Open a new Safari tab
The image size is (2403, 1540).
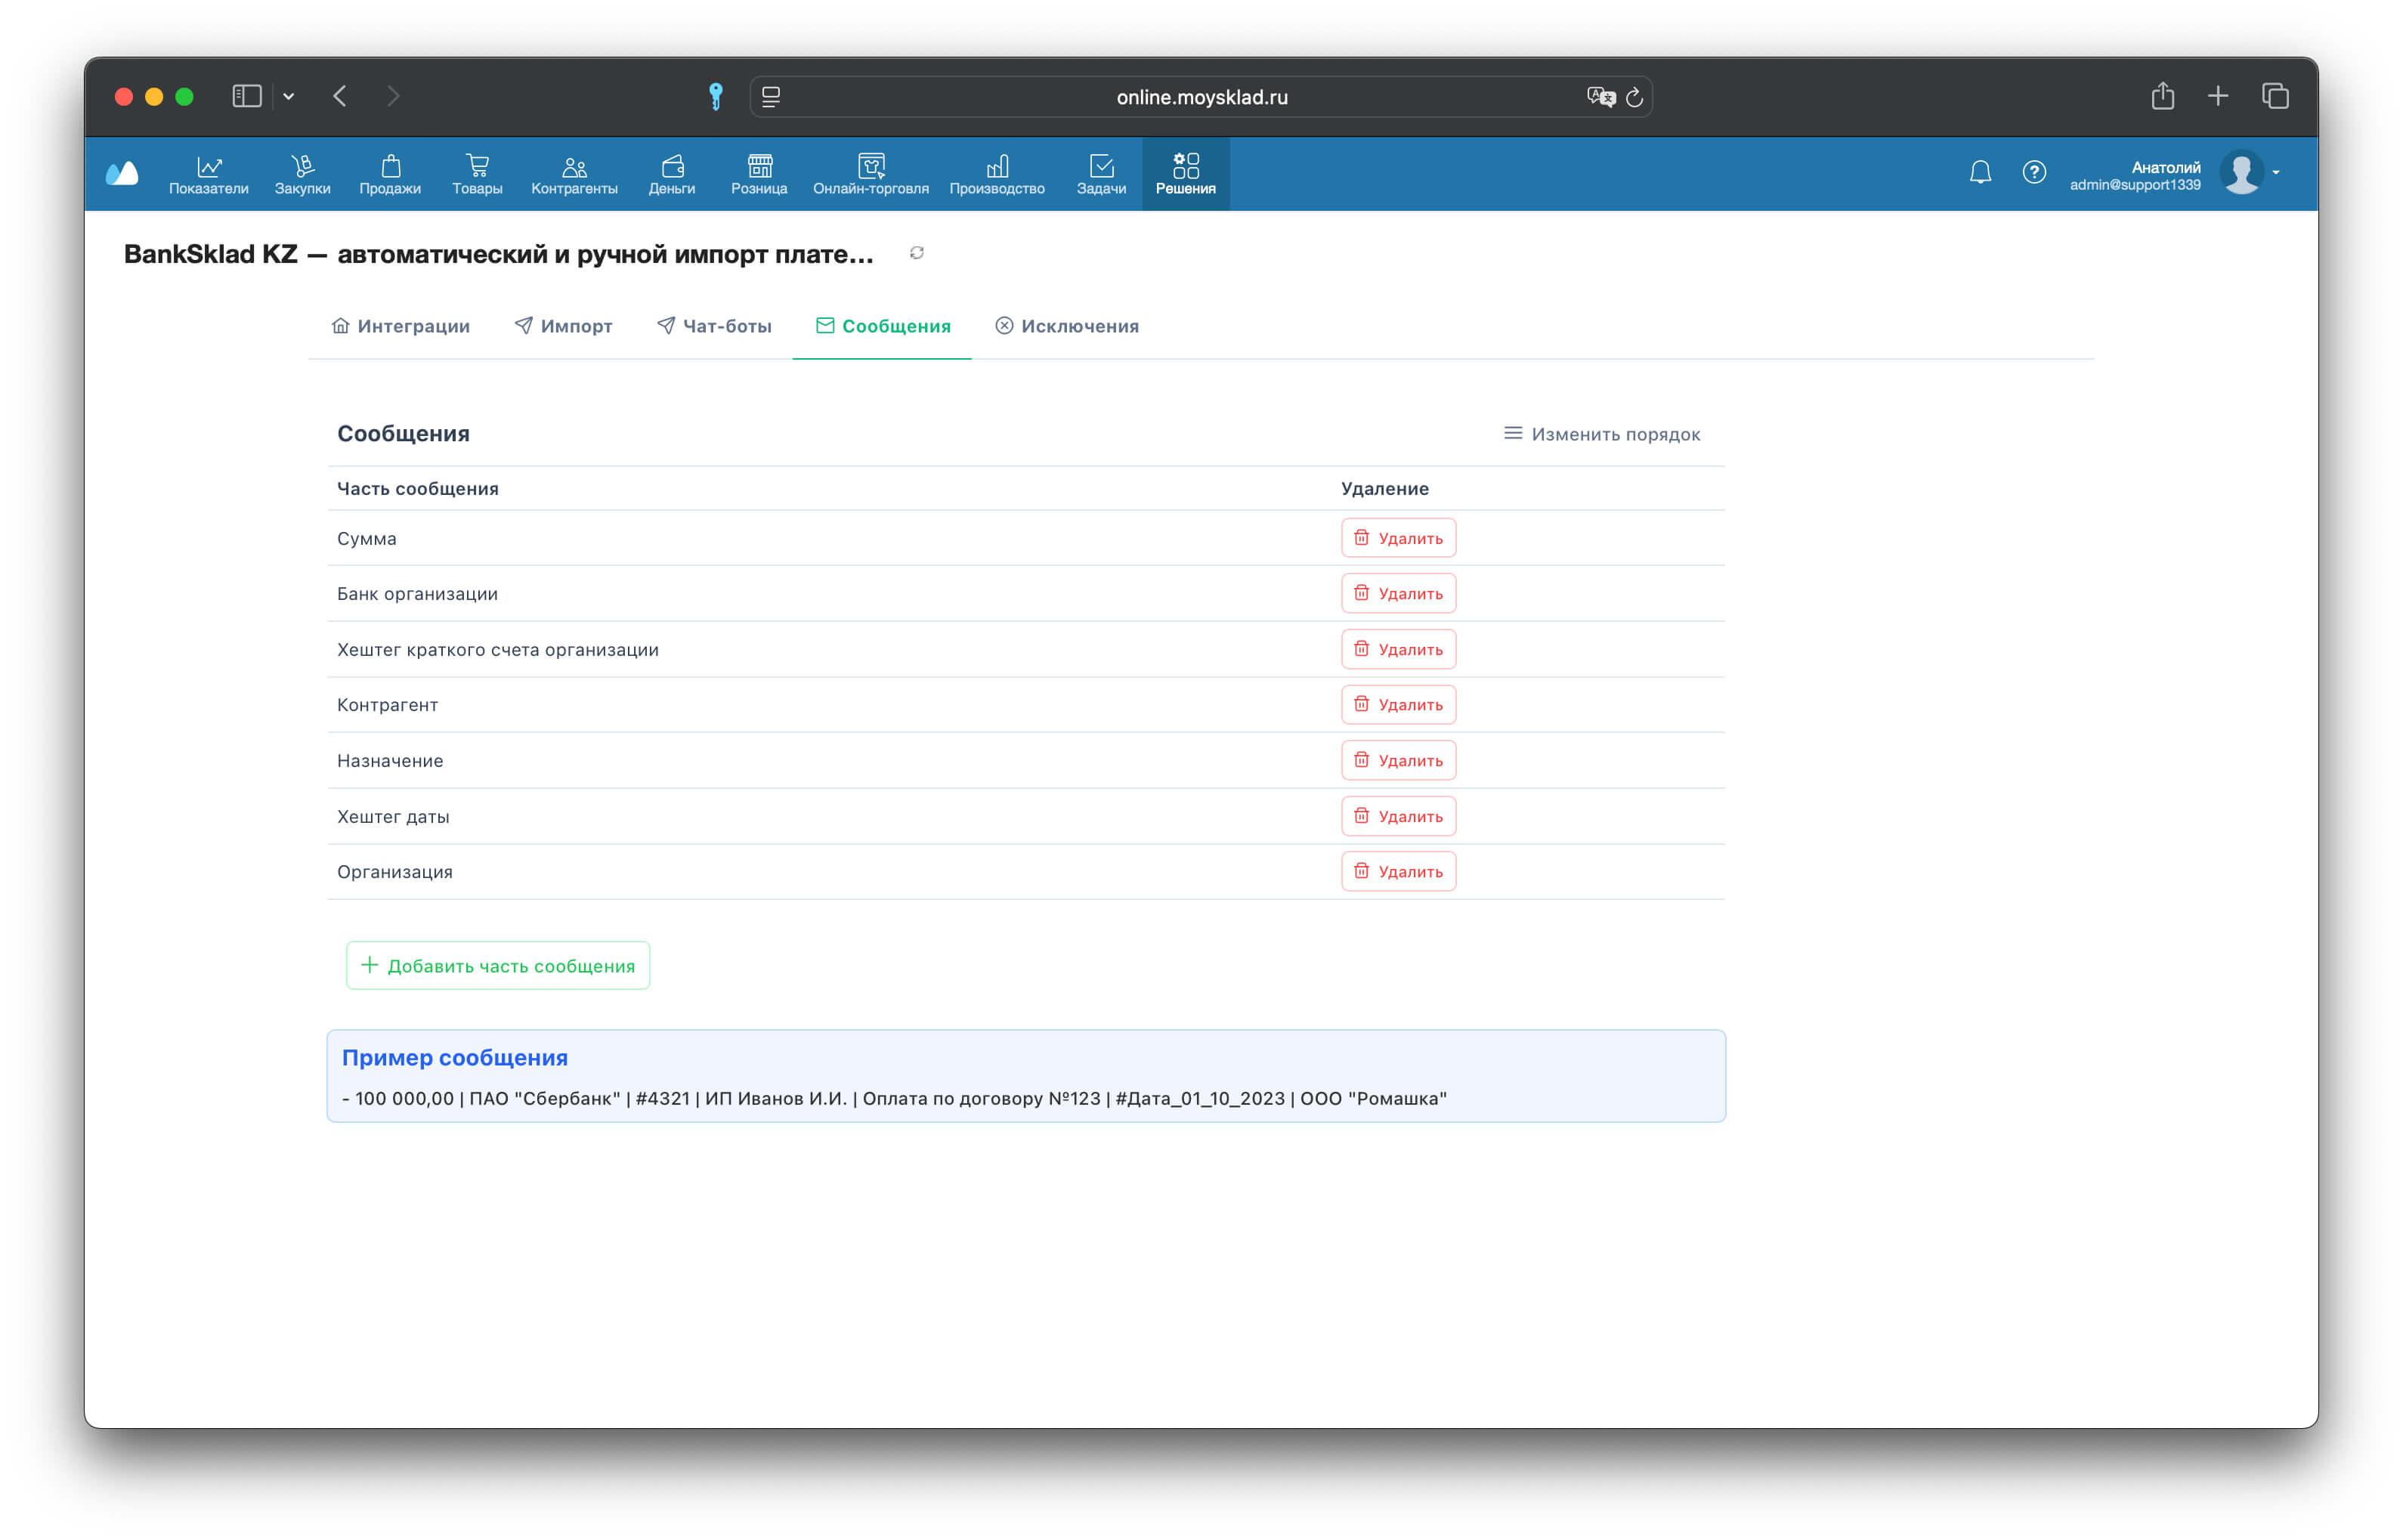[2217, 96]
